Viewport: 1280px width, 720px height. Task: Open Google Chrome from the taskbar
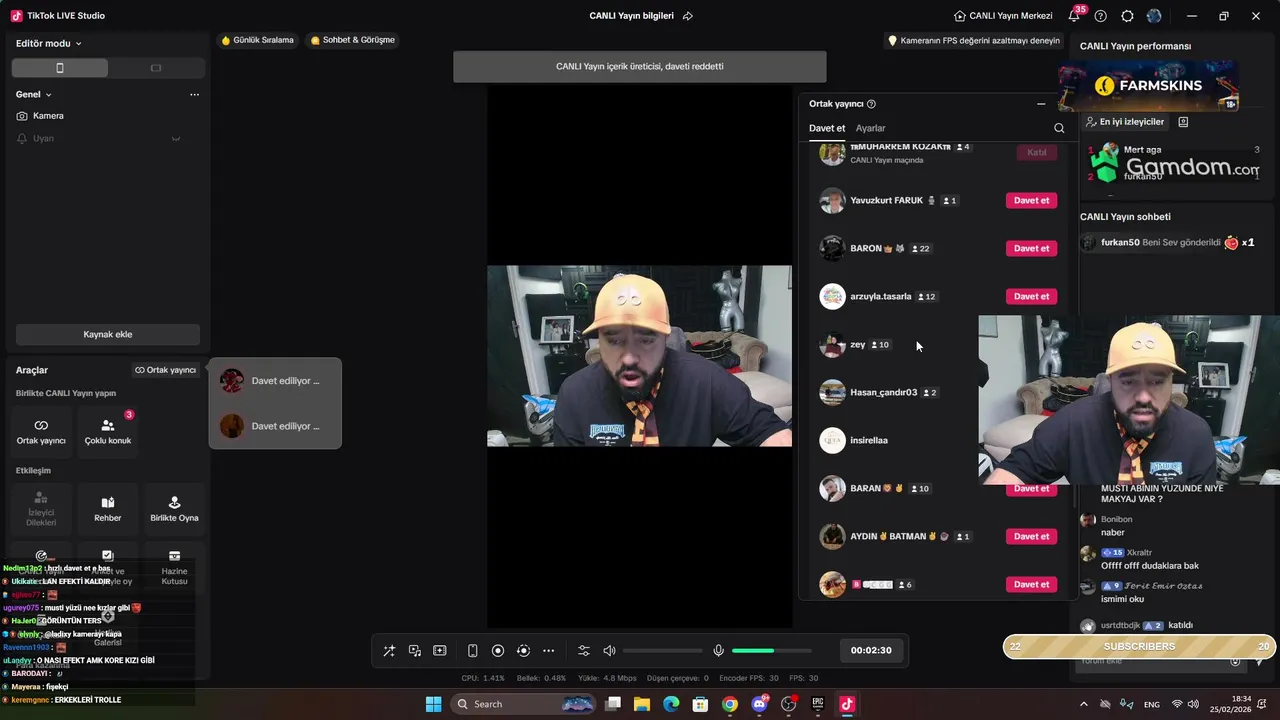click(x=730, y=704)
